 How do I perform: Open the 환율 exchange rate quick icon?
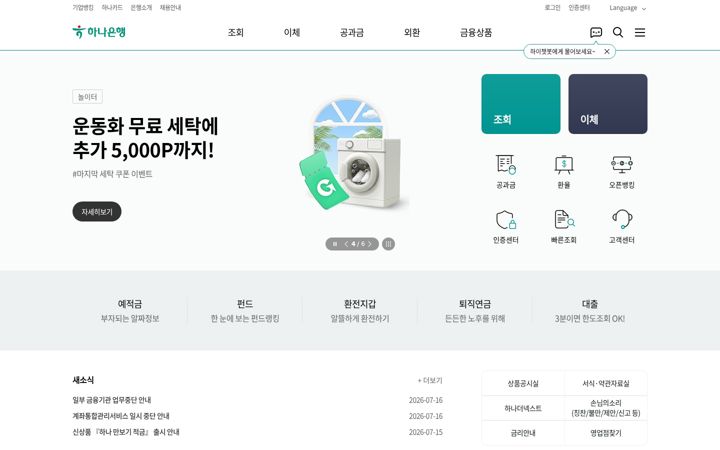click(563, 172)
